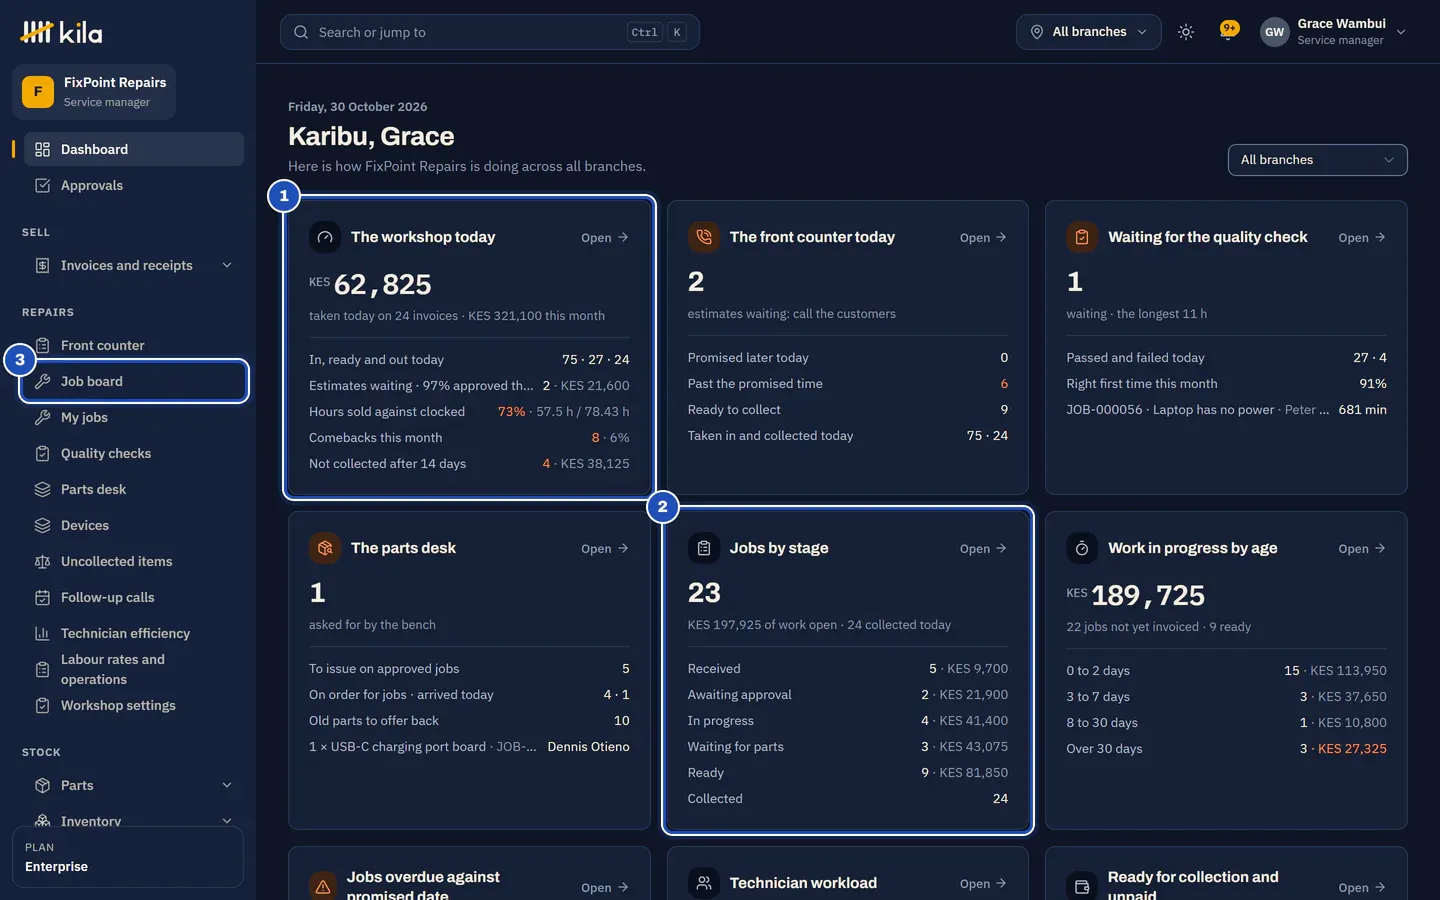The height and width of the screenshot is (900, 1440).
Task: Click the magnifier icon in the search bar
Action: point(301,32)
